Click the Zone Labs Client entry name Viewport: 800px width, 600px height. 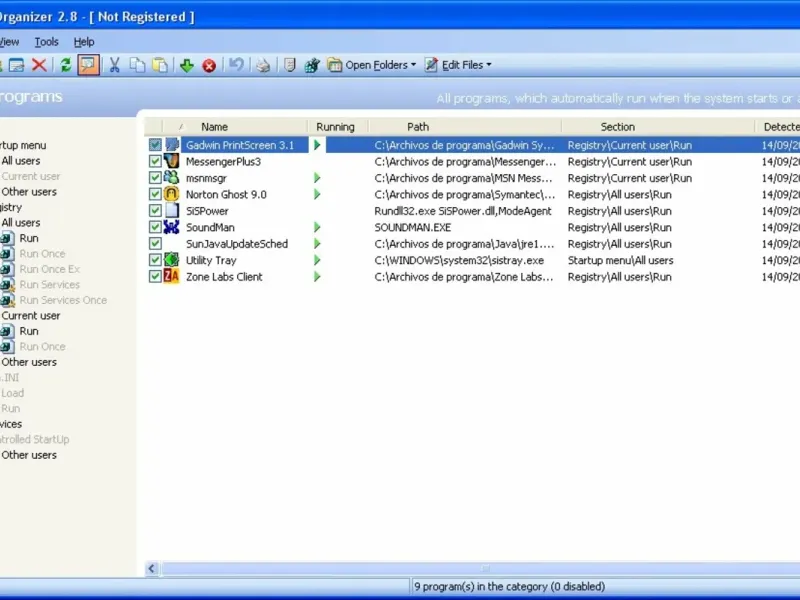coord(224,277)
